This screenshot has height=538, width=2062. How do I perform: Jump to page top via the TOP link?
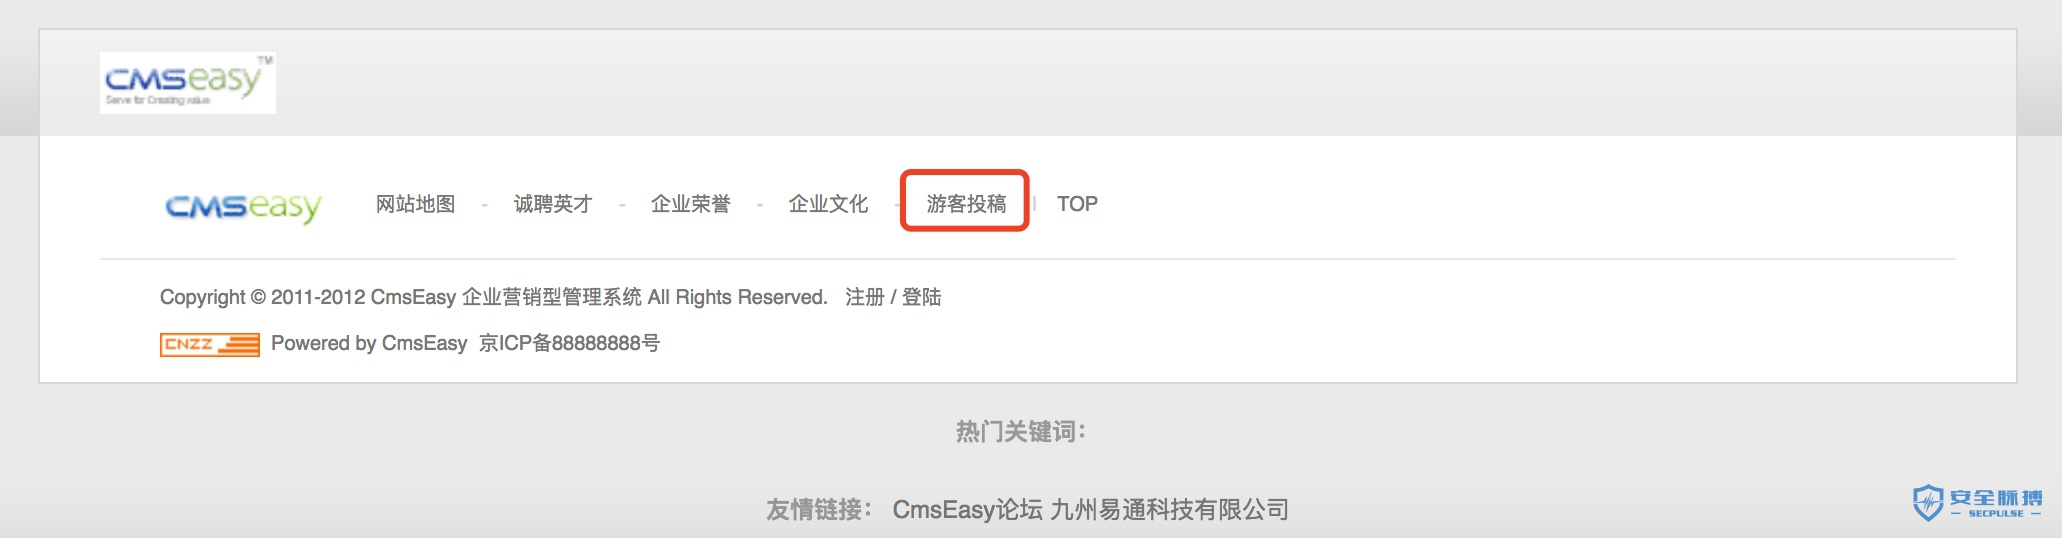click(1077, 204)
